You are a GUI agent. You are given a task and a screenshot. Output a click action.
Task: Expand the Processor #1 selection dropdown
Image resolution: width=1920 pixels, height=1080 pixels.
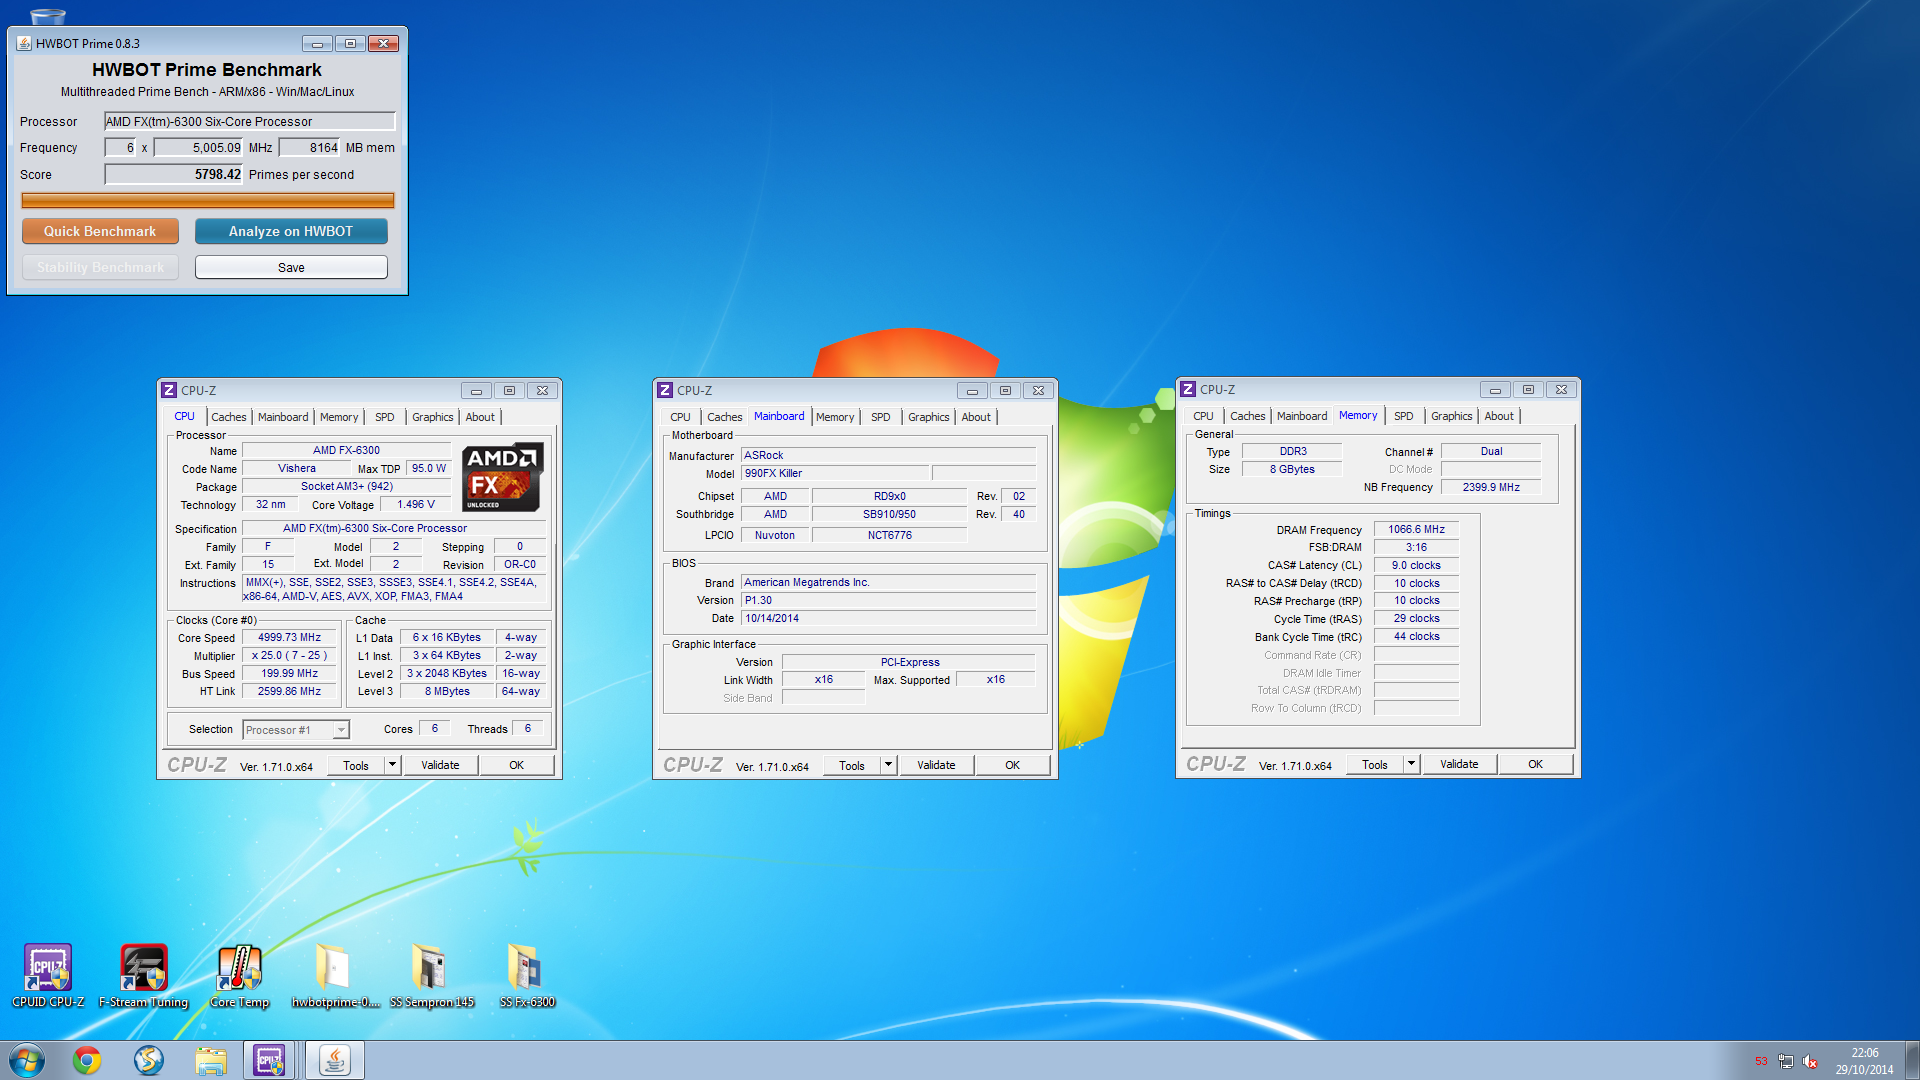(341, 730)
